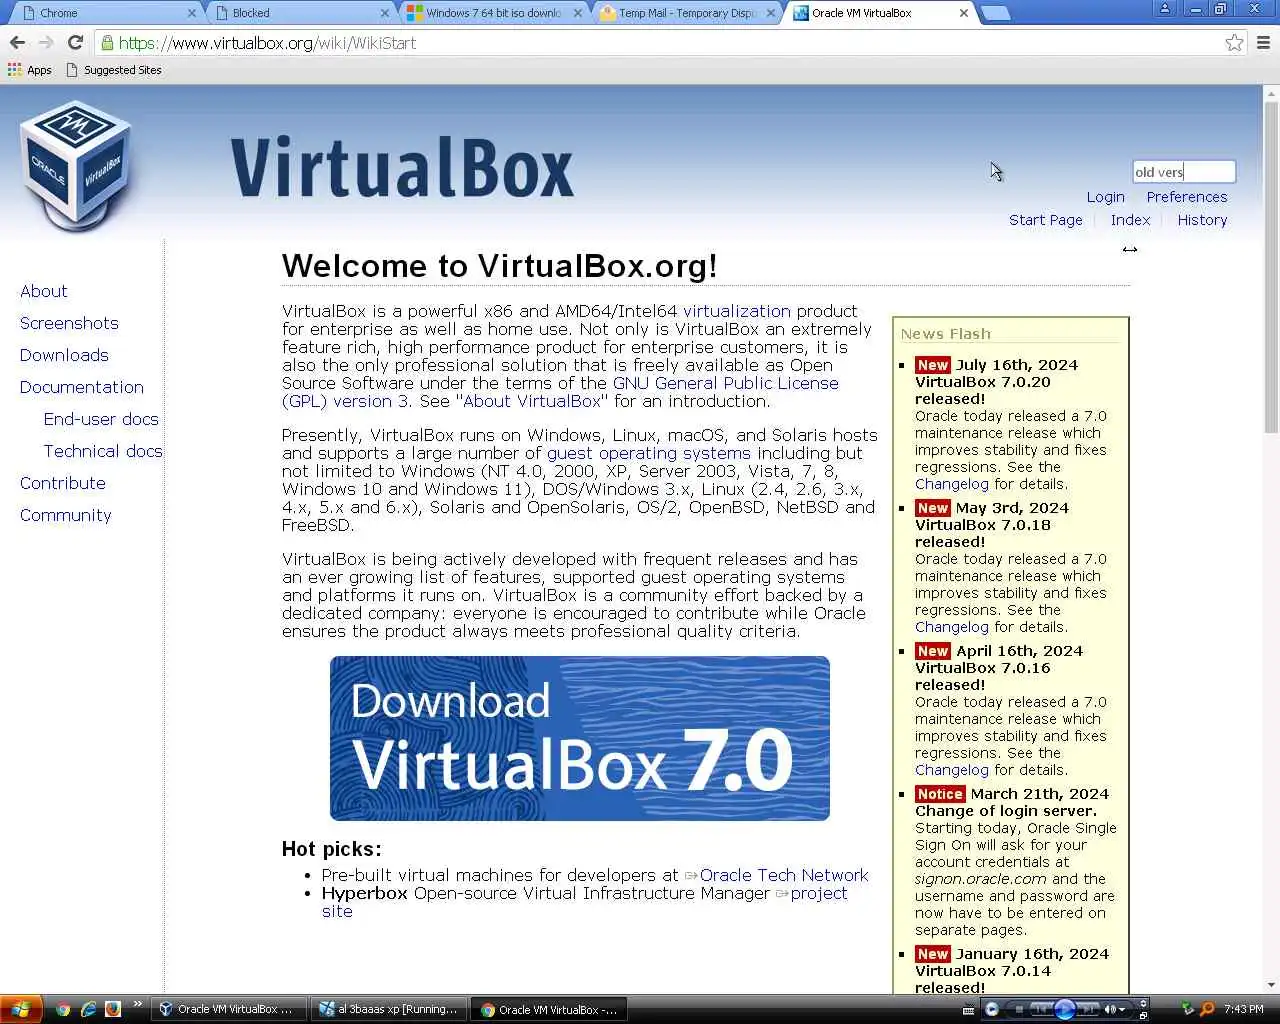The height and width of the screenshot is (1024, 1280).
Task: Bookmark this page with the star icon
Action: [x=1234, y=43]
